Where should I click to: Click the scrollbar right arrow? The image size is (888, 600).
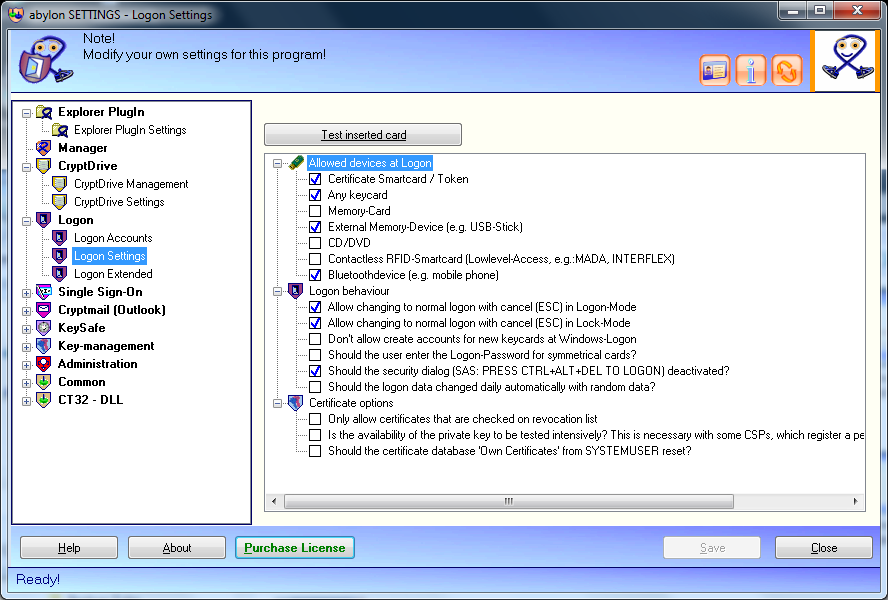(x=855, y=501)
